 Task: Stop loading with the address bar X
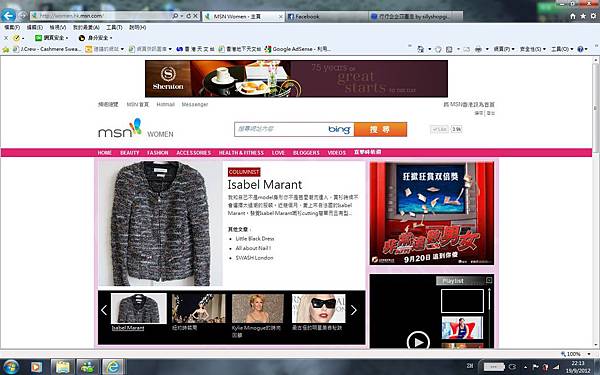(195, 16)
